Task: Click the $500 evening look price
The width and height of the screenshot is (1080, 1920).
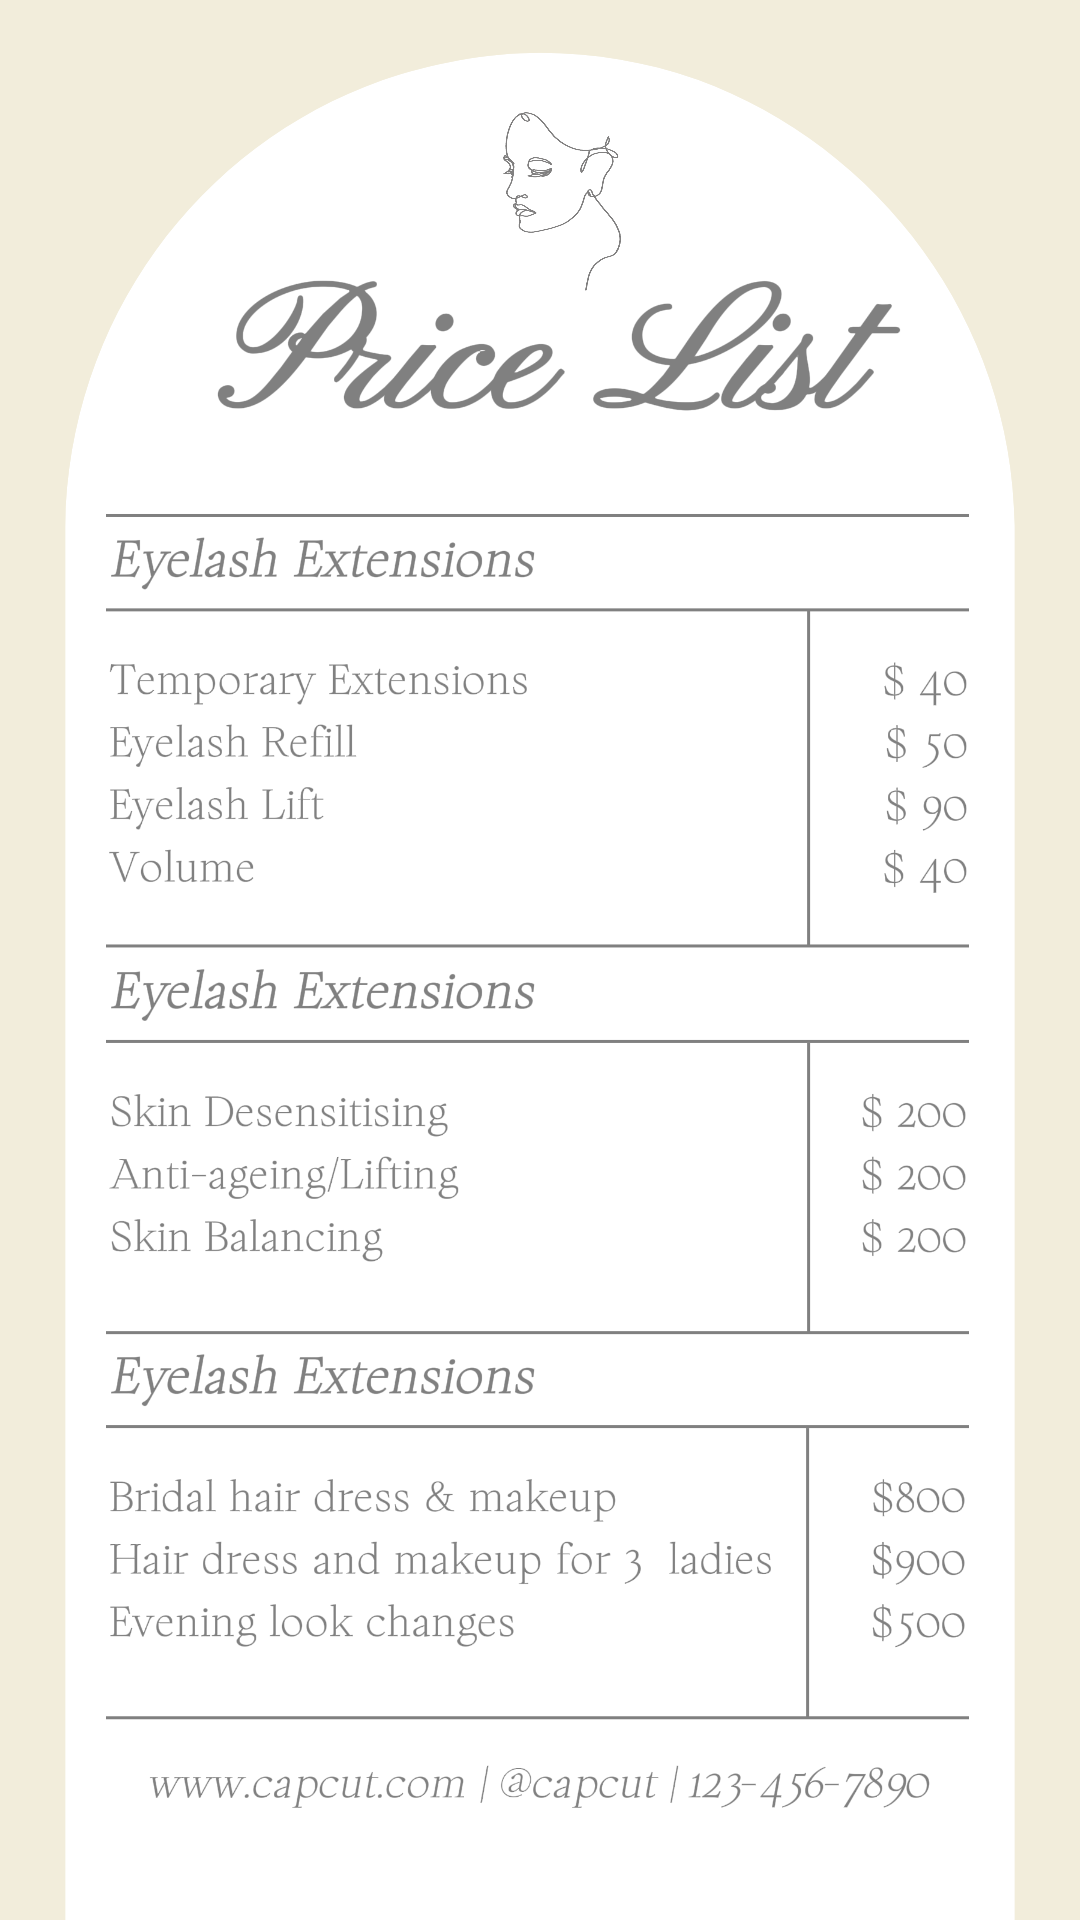Action: [x=918, y=1624]
